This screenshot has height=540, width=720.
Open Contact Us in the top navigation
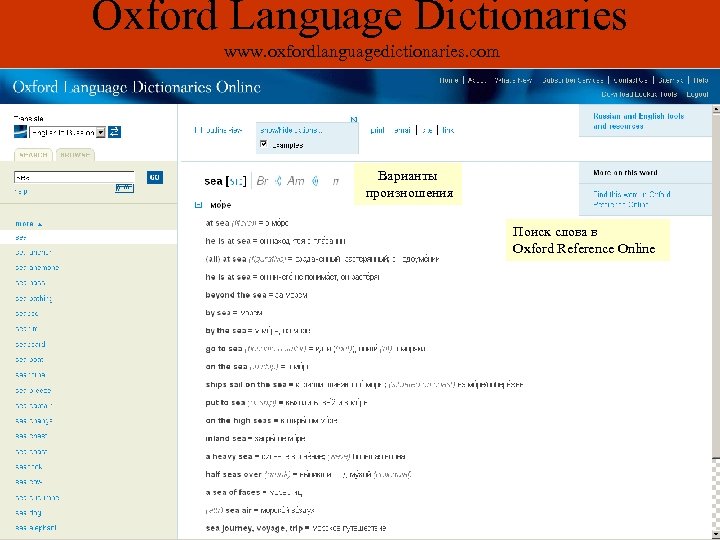pos(630,80)
